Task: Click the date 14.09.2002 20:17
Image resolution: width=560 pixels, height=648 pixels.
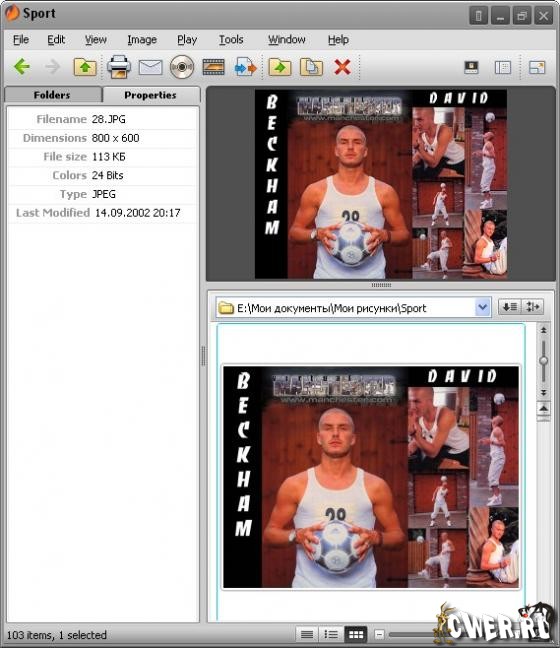Action: coord(138,213)
